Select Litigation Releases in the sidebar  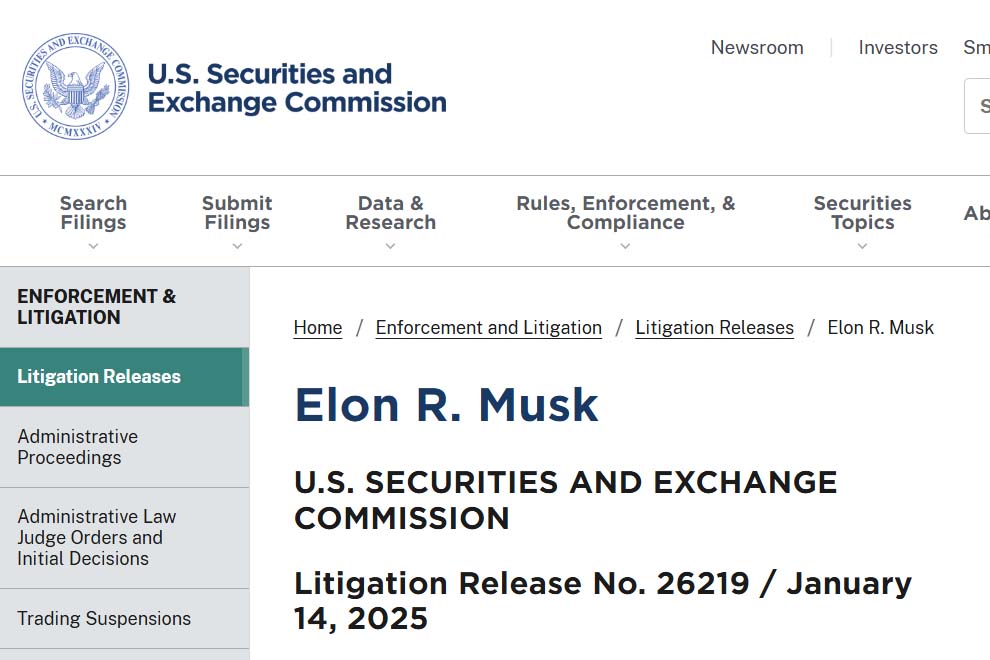pos(99,377)
